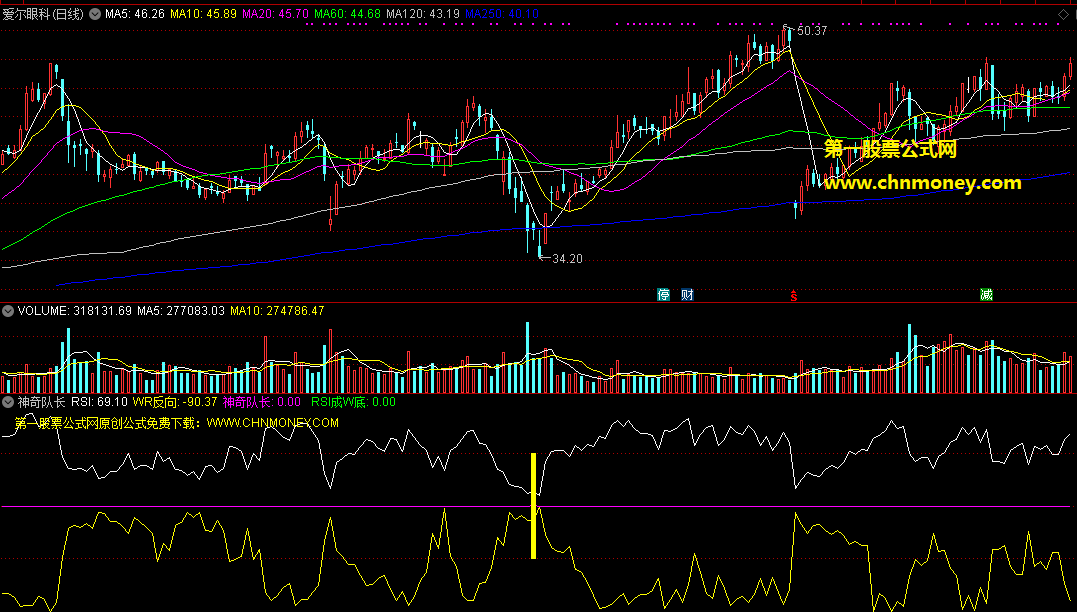Click the WWW.CHNMONEY.COM text in indicator panel
Image resolution: width=1077 pixels, height=612 pixels.
tap(272, 423)
